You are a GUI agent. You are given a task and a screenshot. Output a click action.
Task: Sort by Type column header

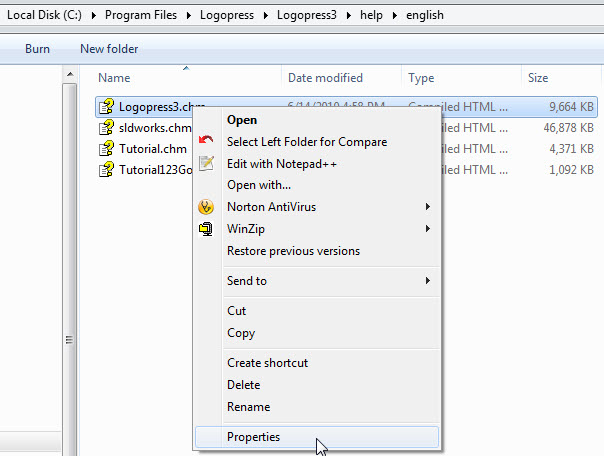point(421,78)
